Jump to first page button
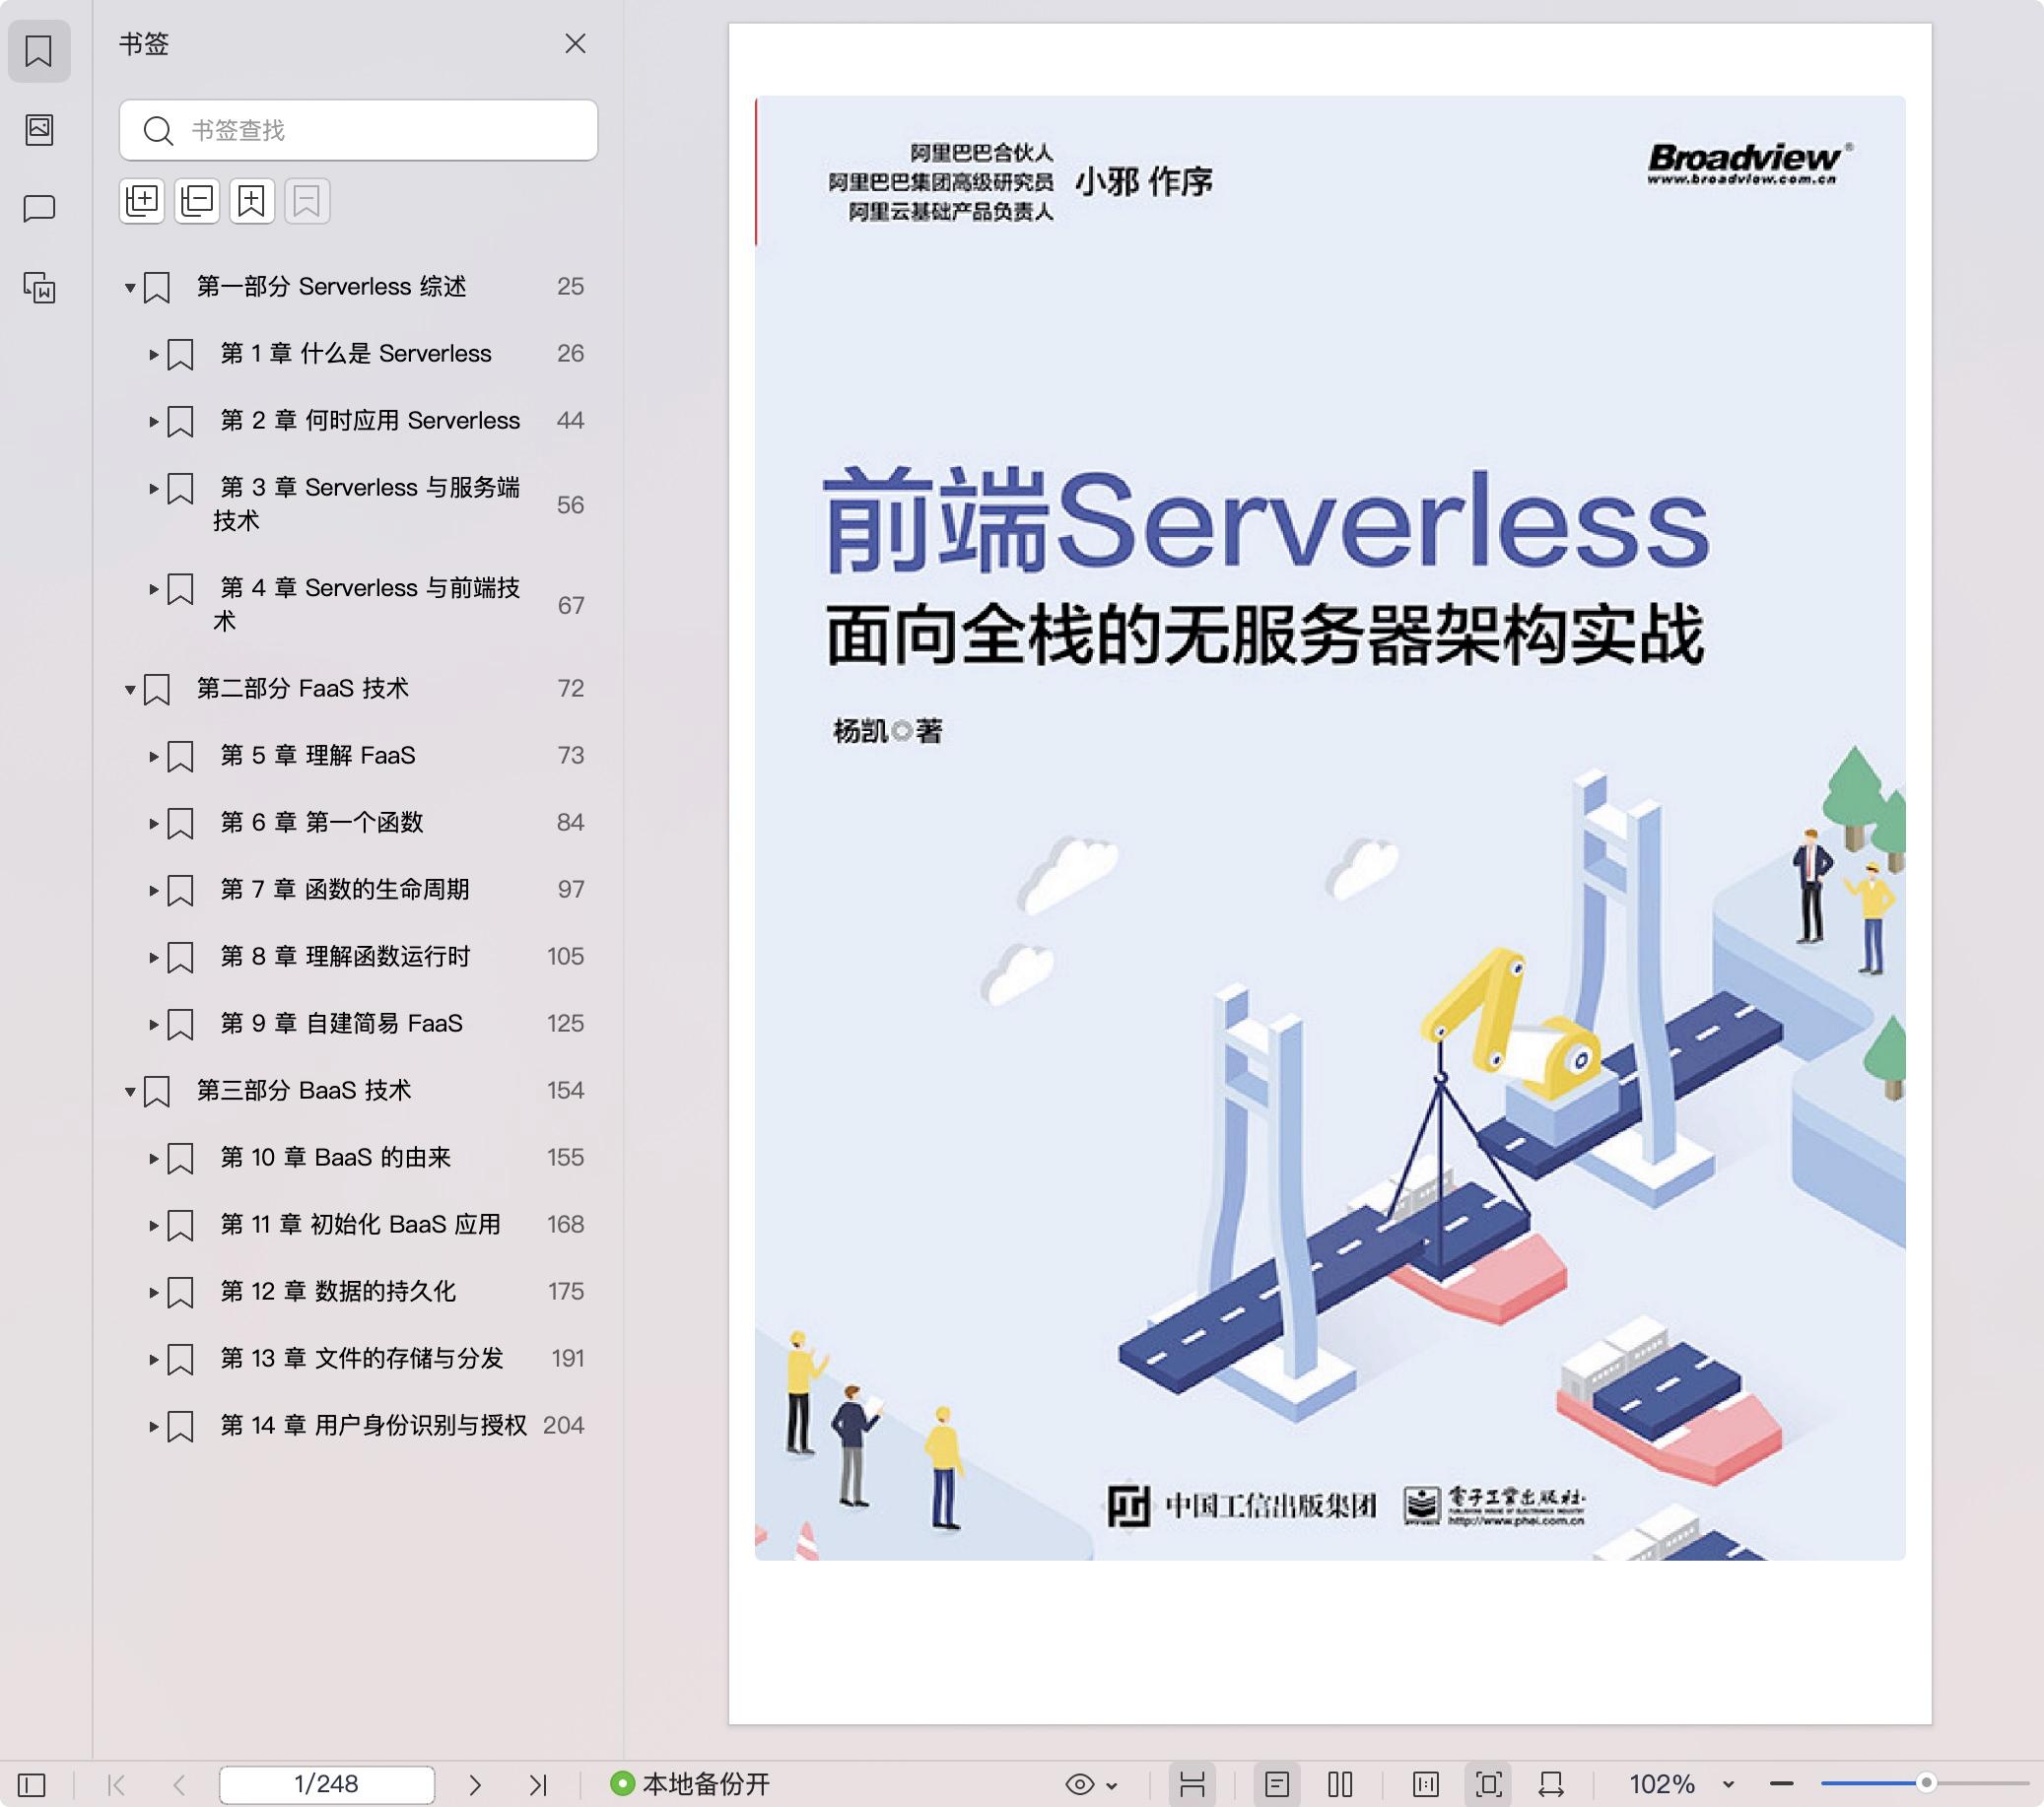The width and height of the screenshot is (2044, 1807). click(116, 1784)
